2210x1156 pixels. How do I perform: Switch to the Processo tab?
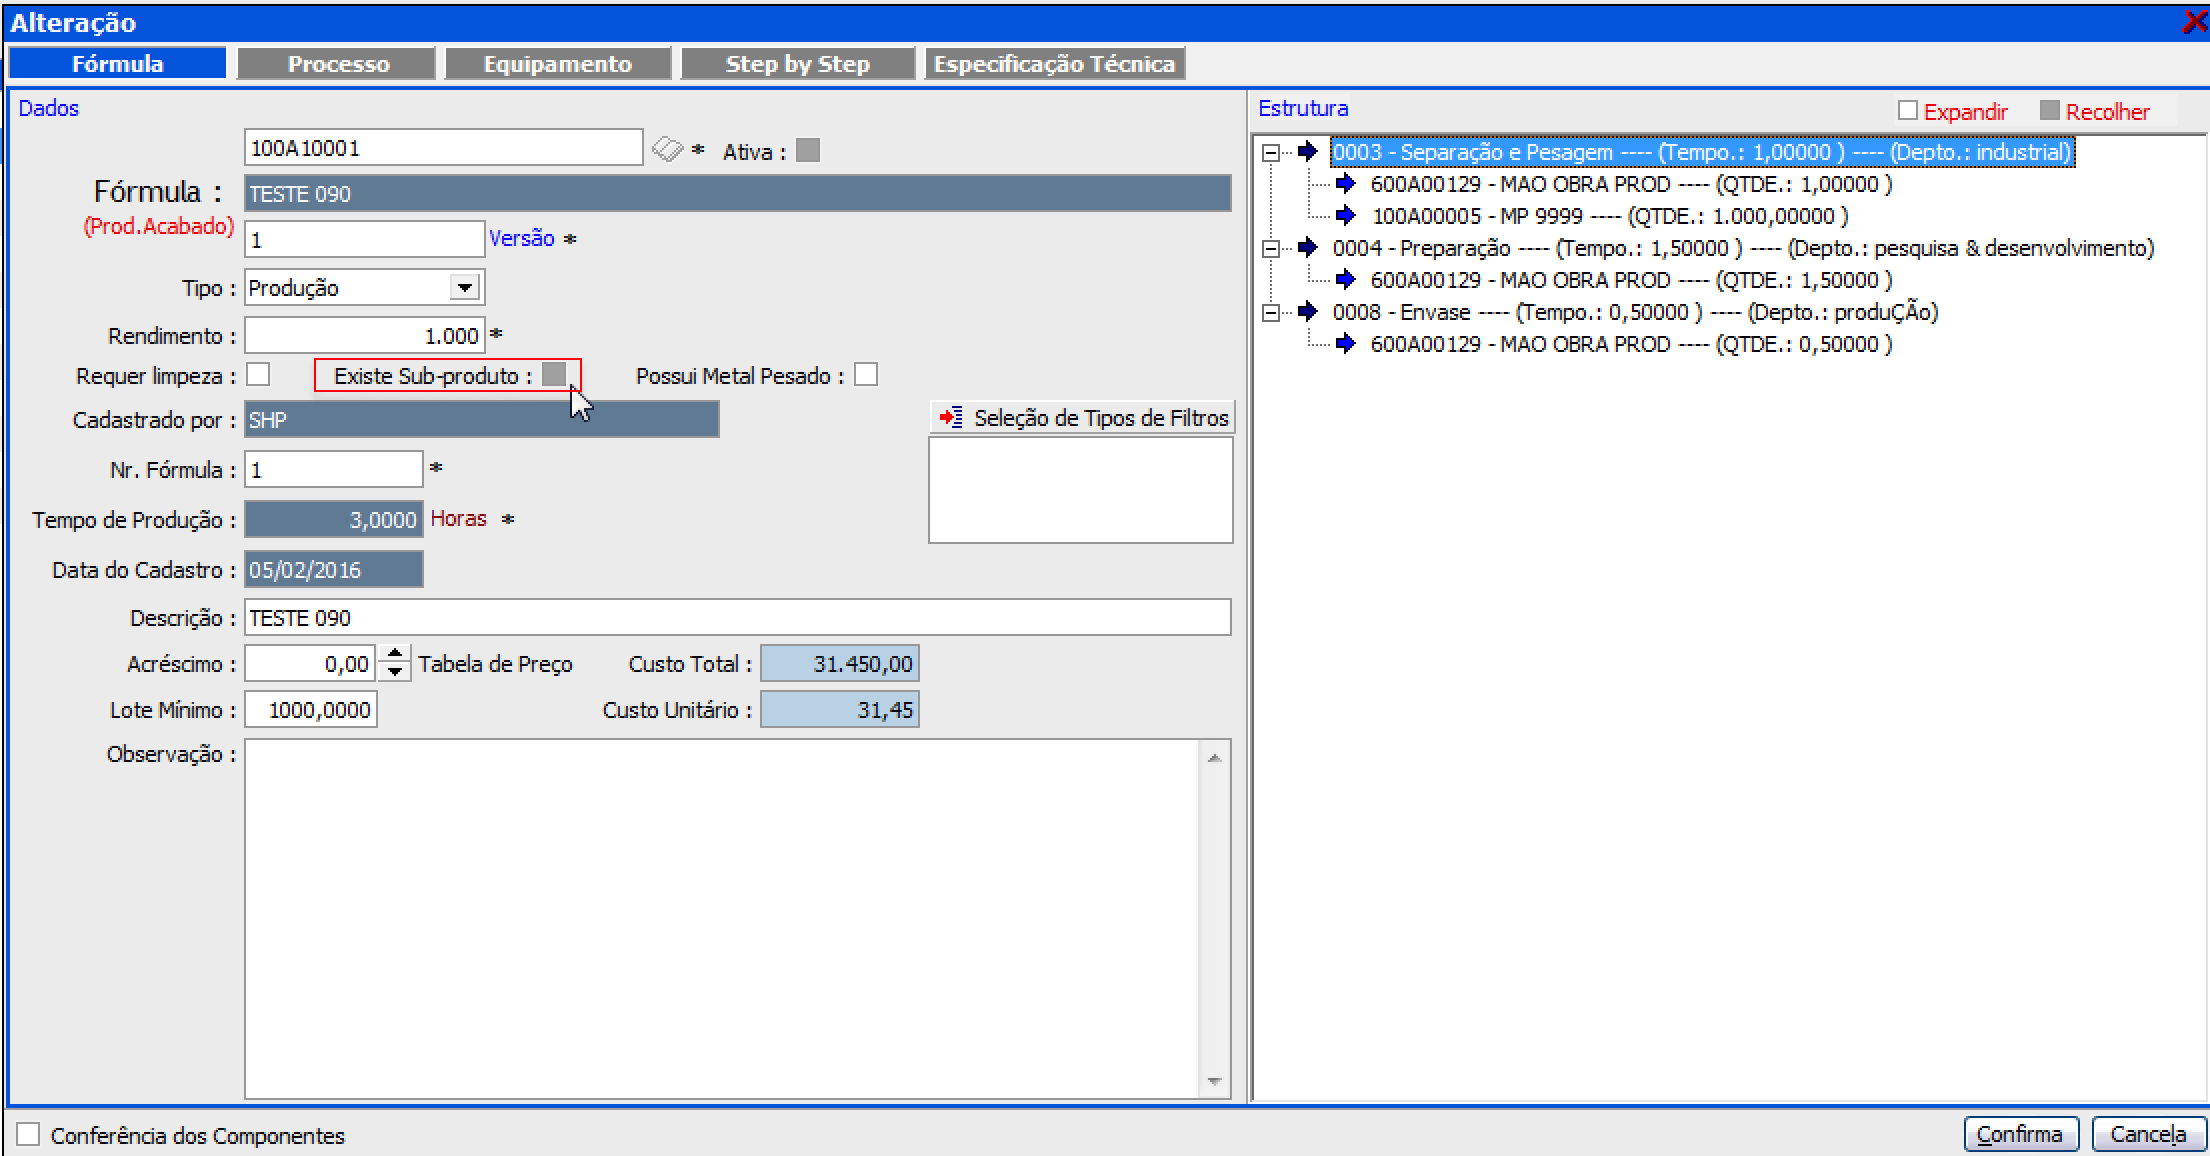(338, 64)
